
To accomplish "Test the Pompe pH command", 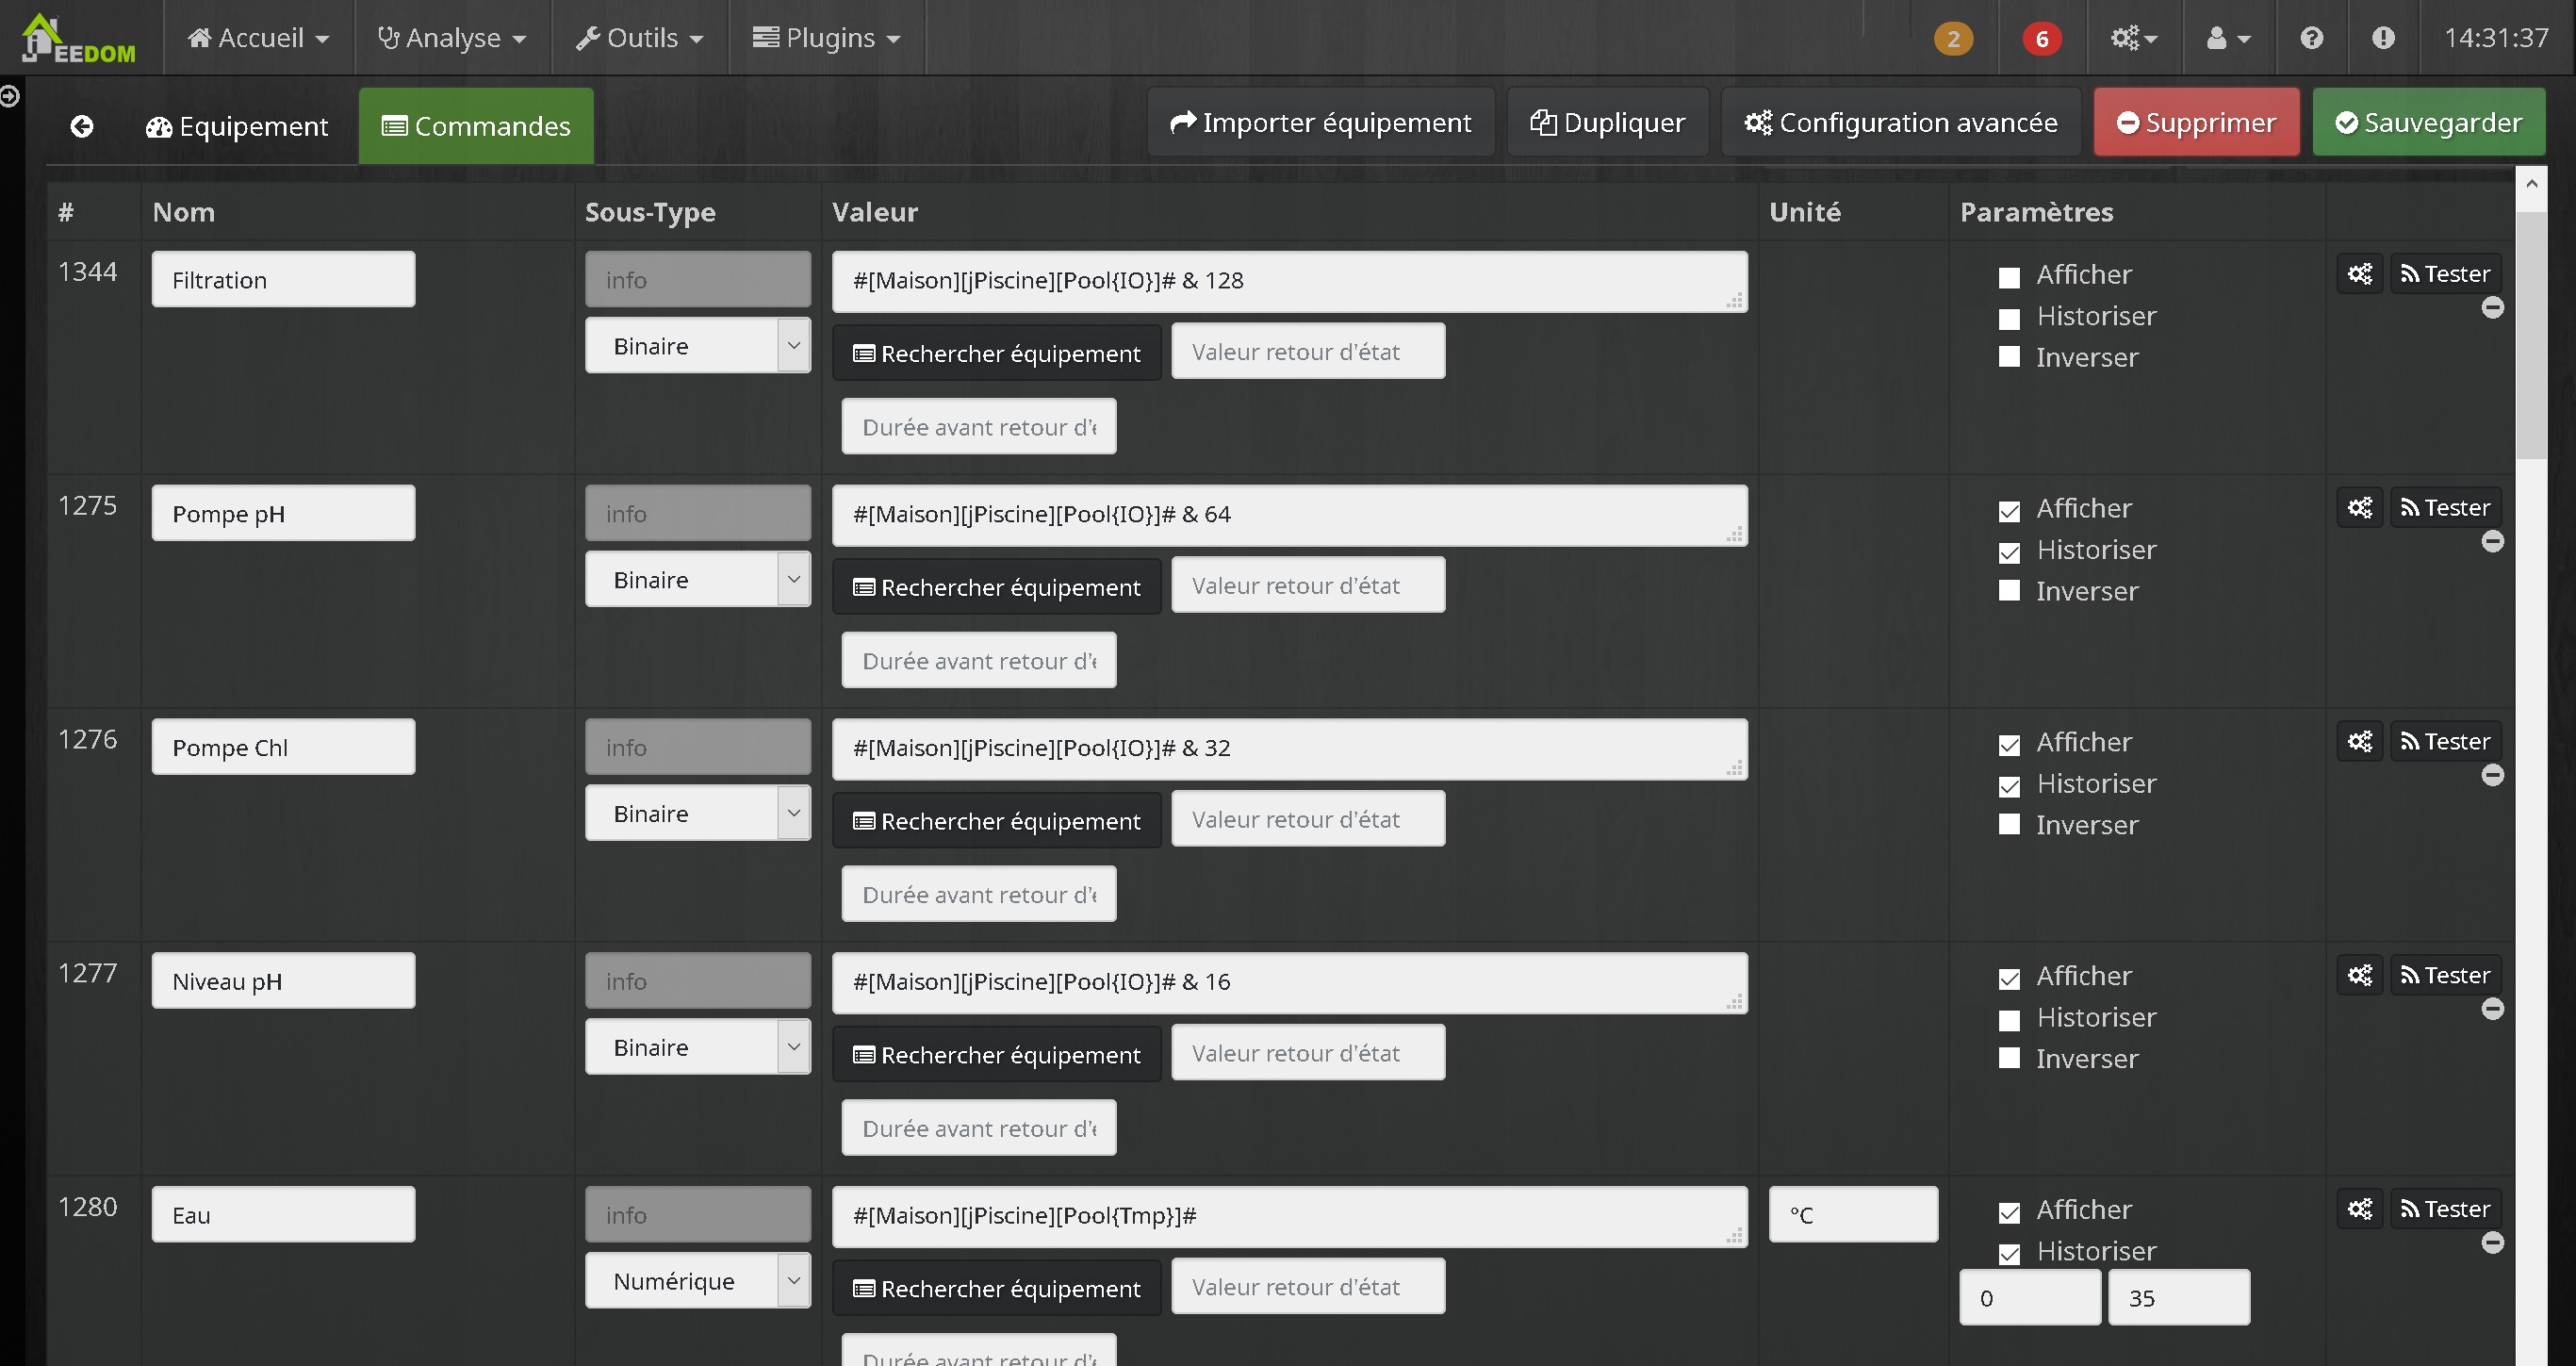I will pyautogui.click(x=2445, y=508).
